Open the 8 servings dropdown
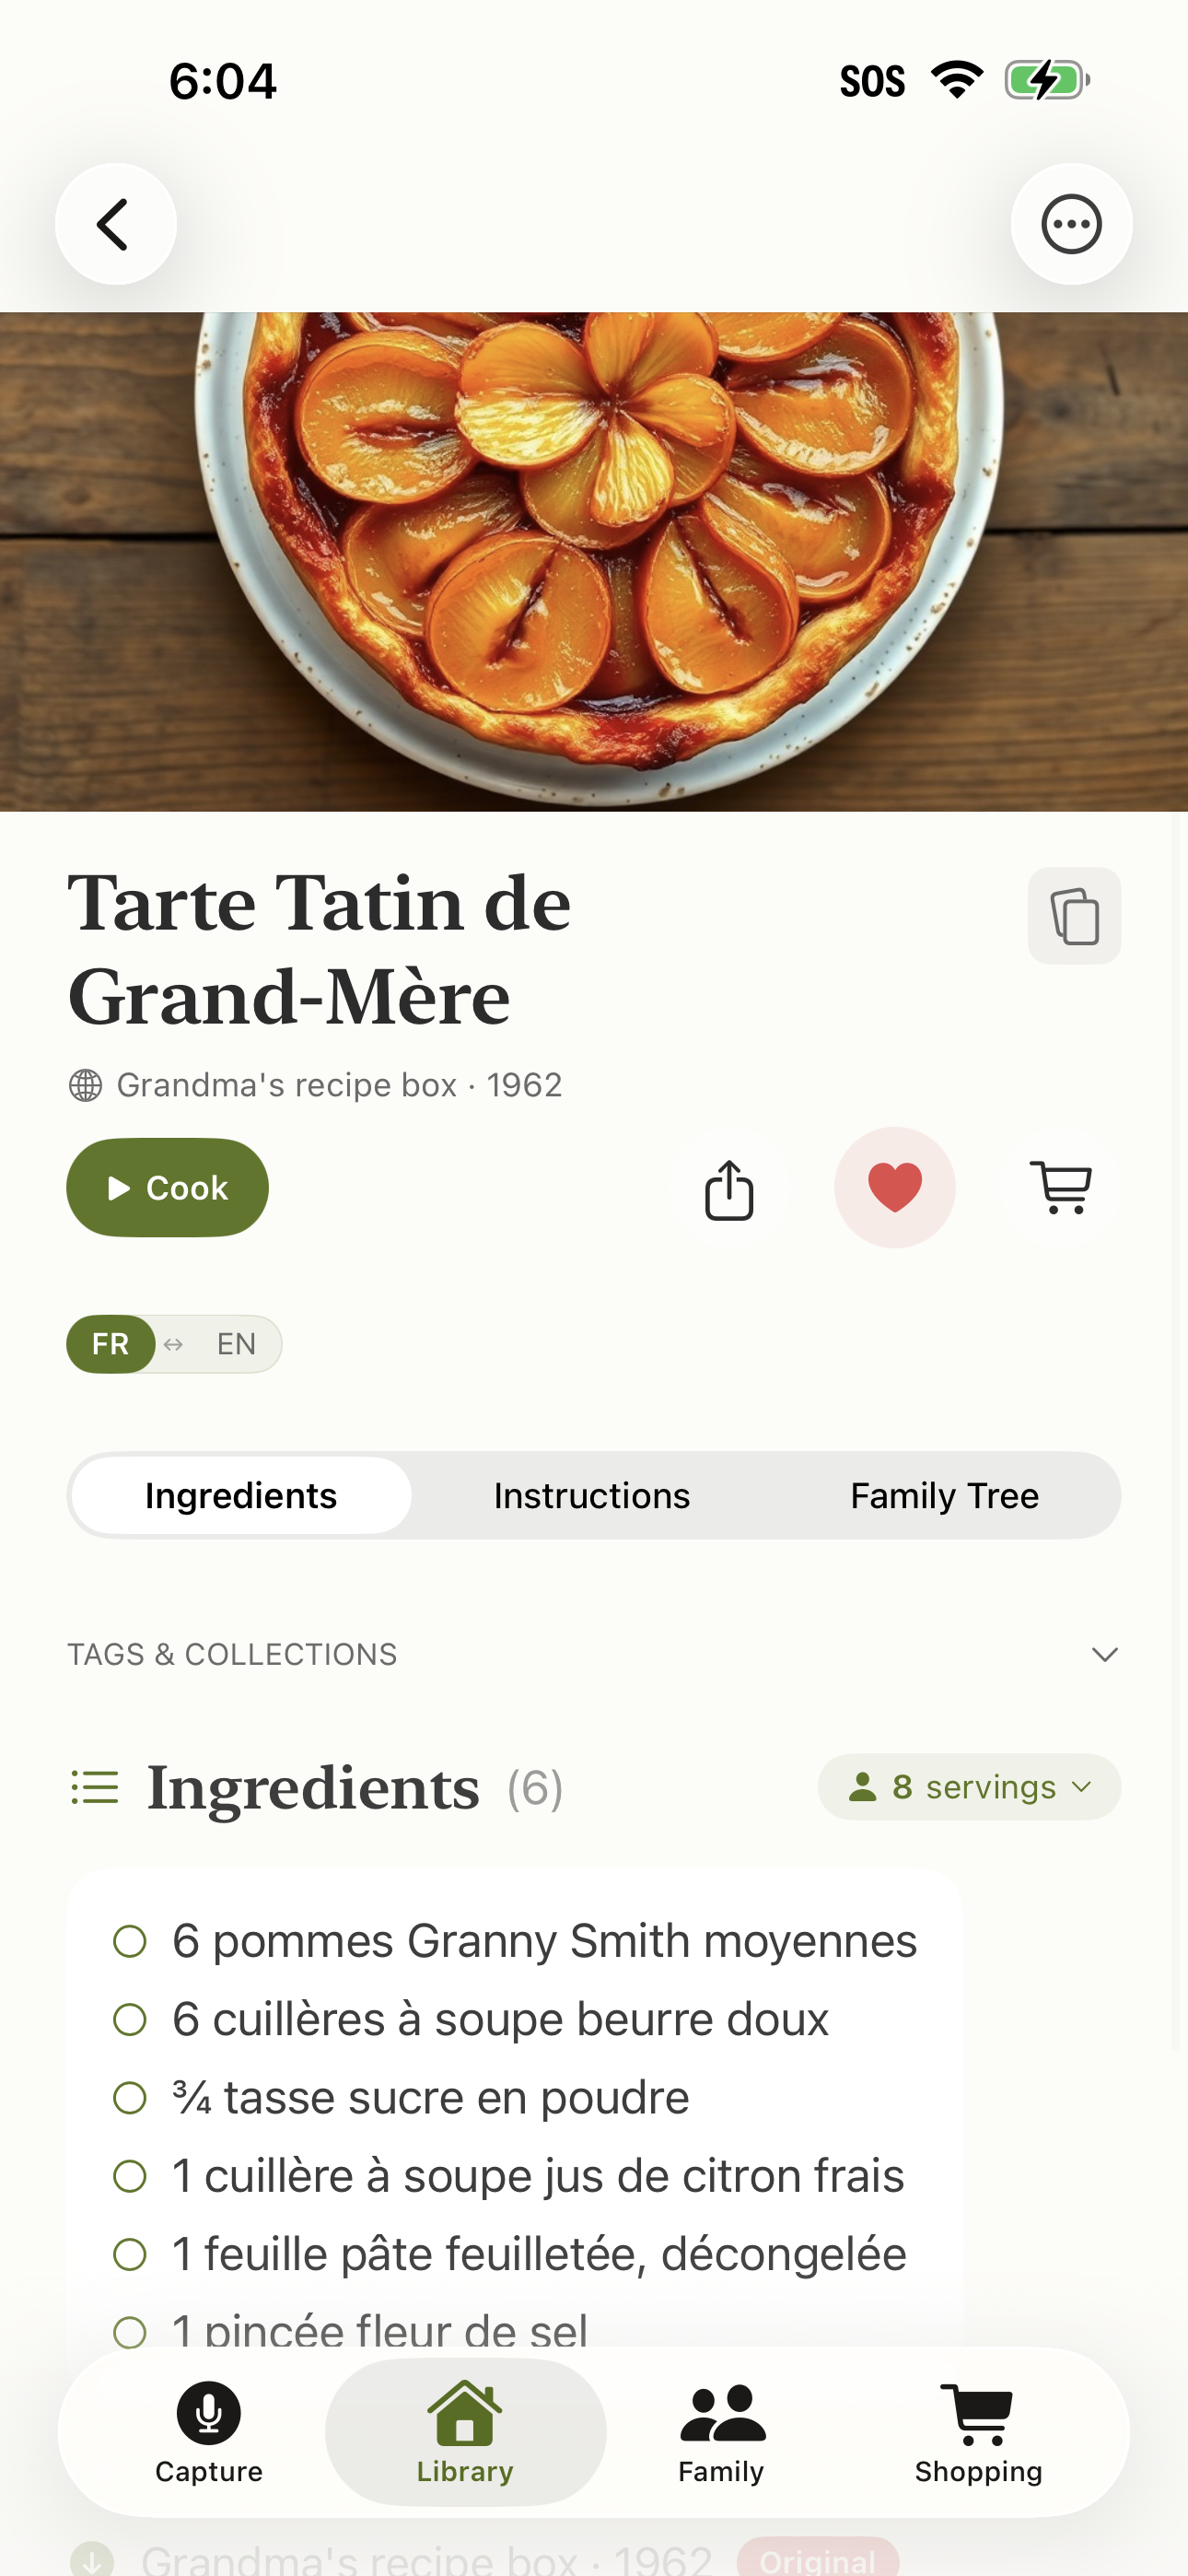The height and width of the screenshot is (2576, 1188). tap(968, 1787)
